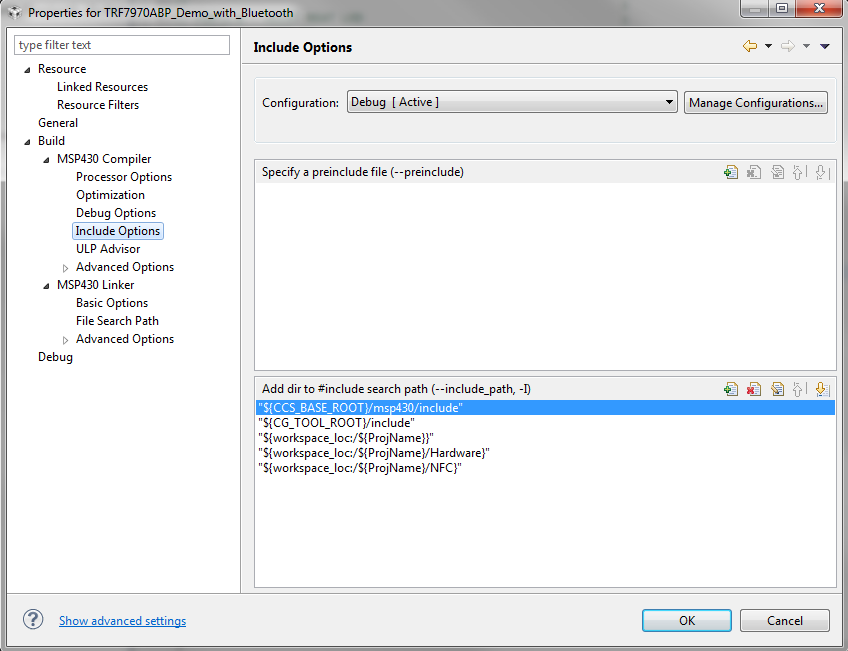Open the ULP Advisor page
The image size is (848, 651).
tap(108, 249)
